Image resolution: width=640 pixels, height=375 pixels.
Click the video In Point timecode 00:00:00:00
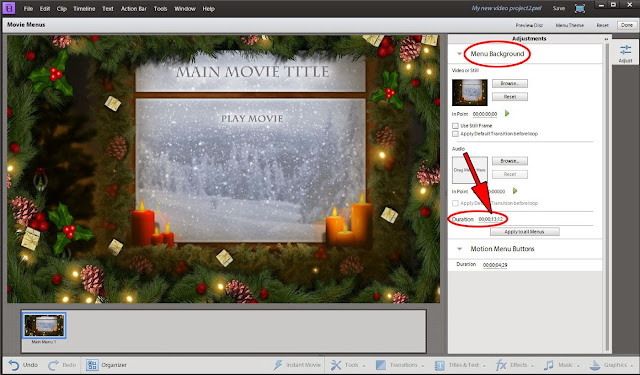coord(485,114)
